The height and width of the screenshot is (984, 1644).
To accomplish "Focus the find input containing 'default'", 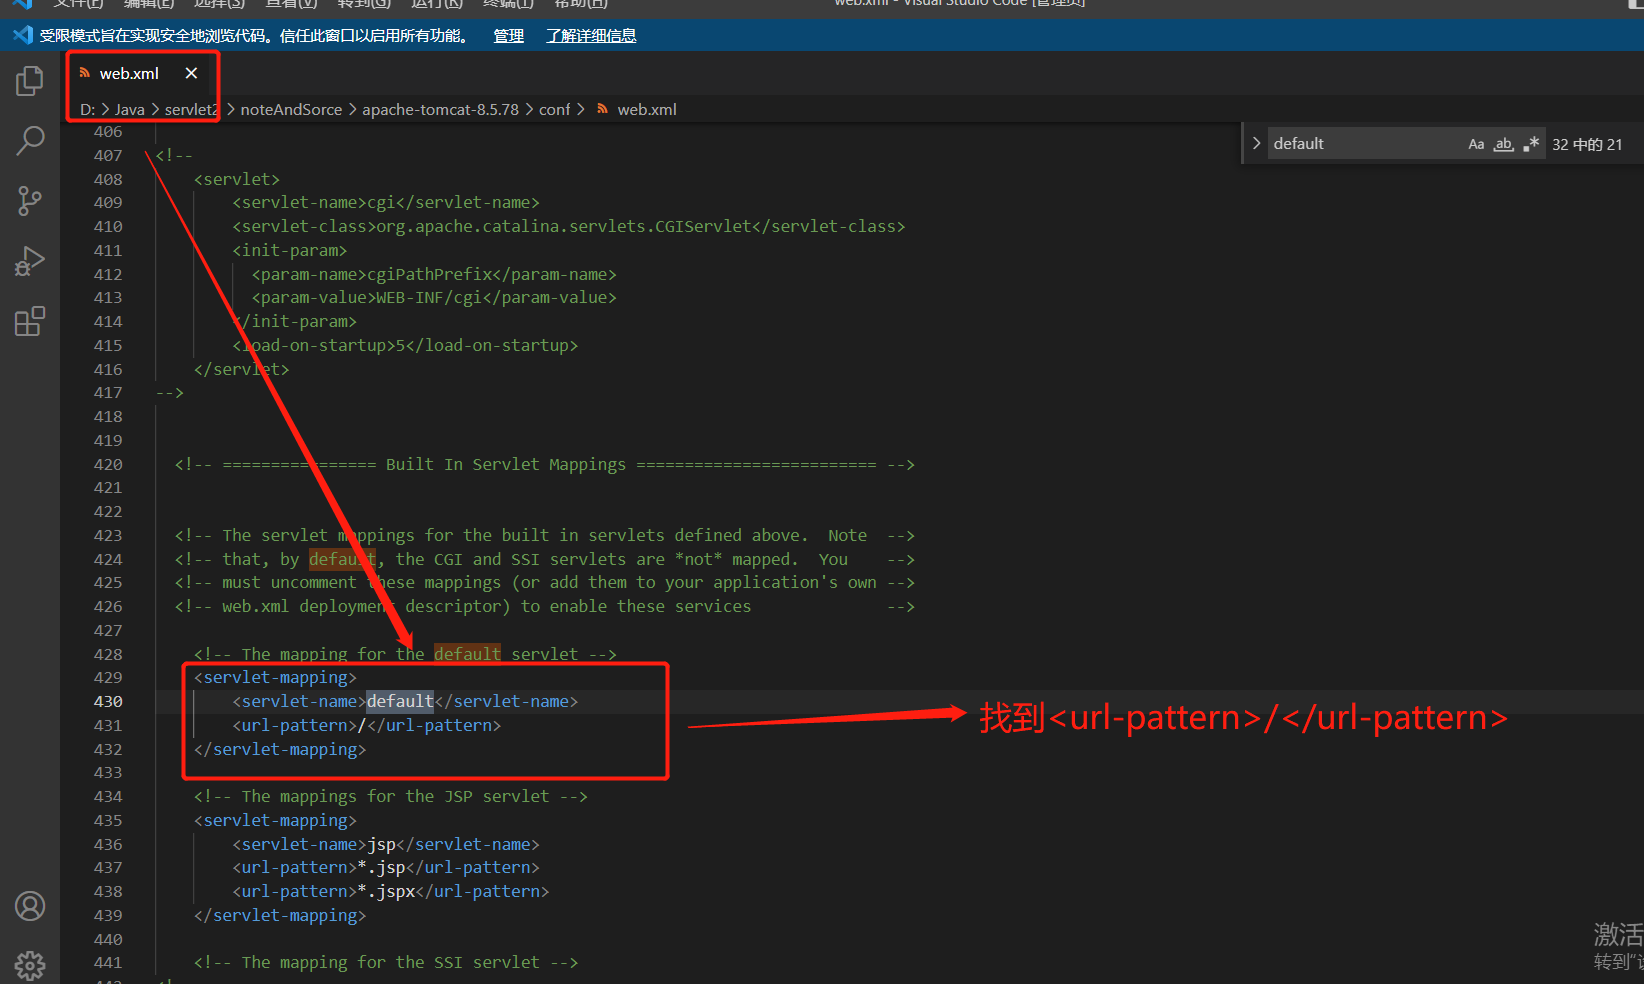I will tap(1365, 143).
